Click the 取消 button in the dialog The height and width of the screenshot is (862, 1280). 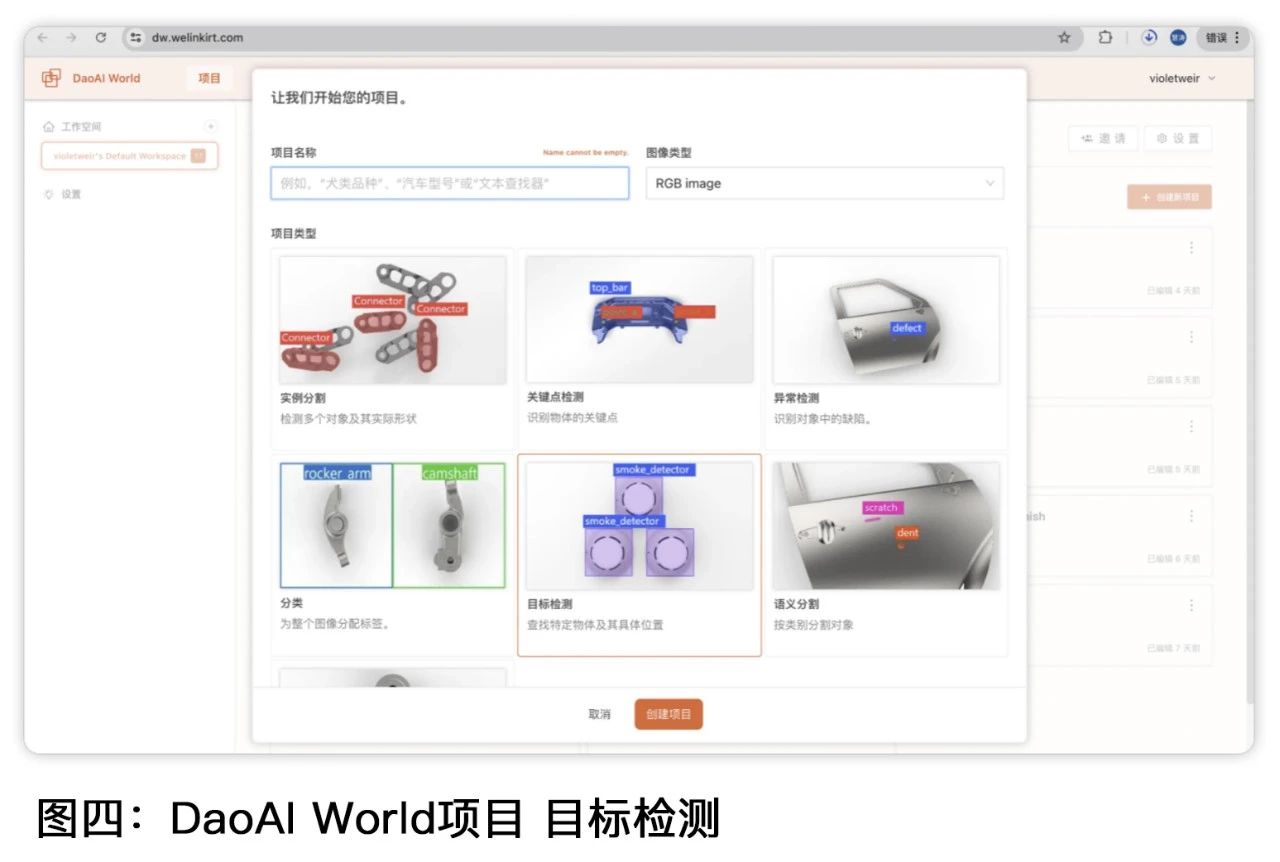(x=599, y=714)
